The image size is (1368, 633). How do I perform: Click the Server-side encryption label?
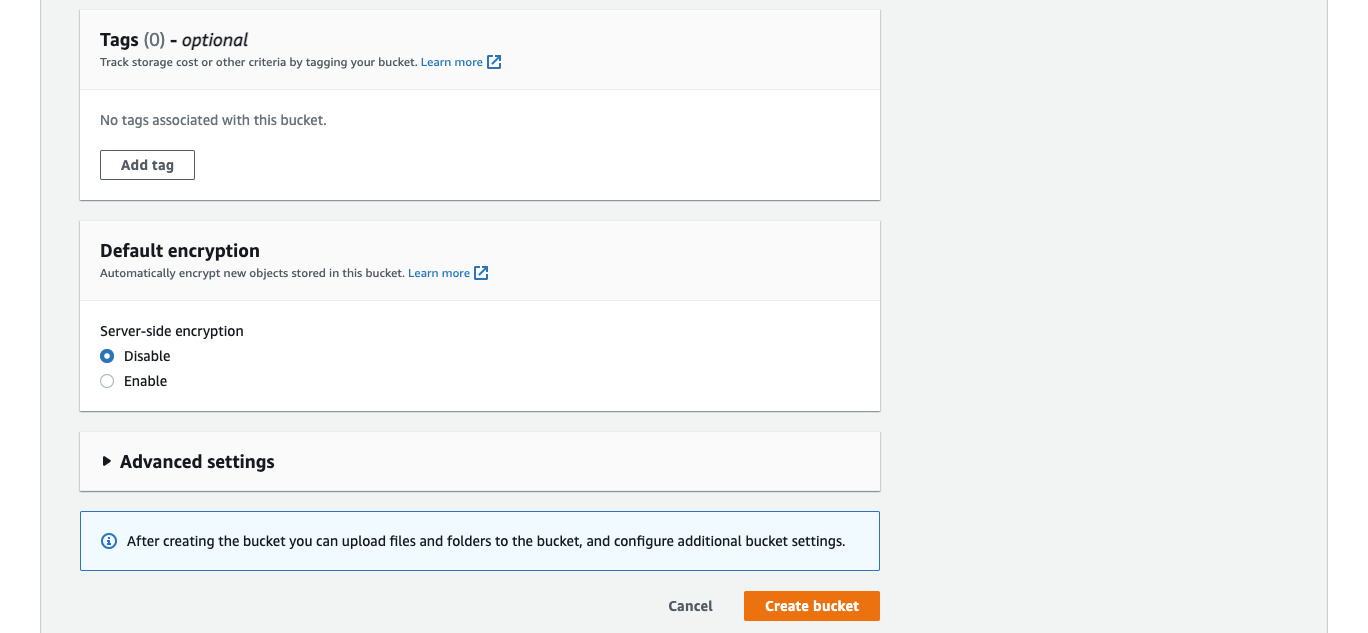coord(171,330)
